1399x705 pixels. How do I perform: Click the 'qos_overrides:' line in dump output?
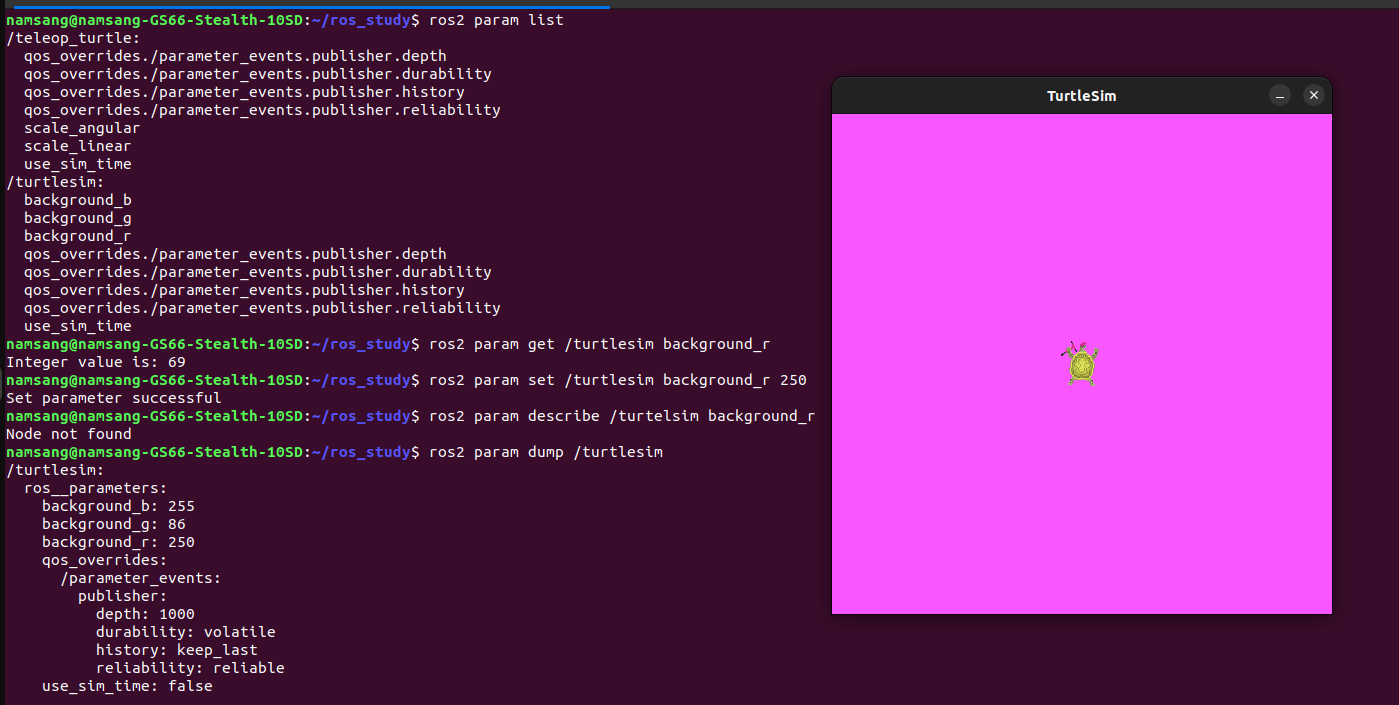[105, 560]
